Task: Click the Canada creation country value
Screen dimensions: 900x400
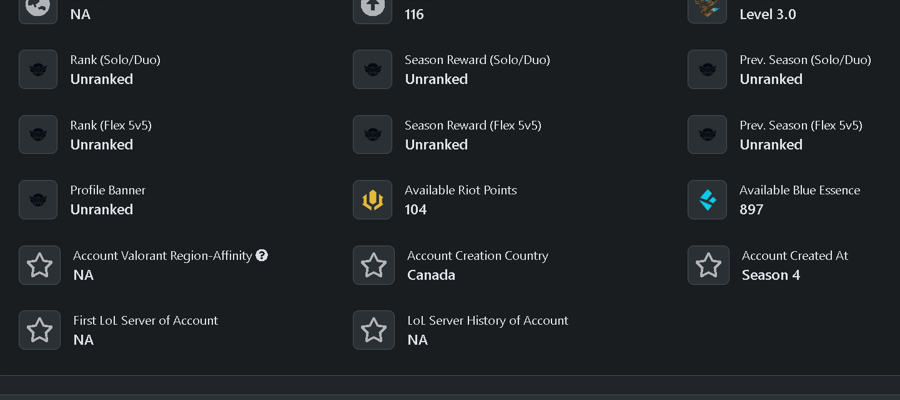Action: point(431,275)
